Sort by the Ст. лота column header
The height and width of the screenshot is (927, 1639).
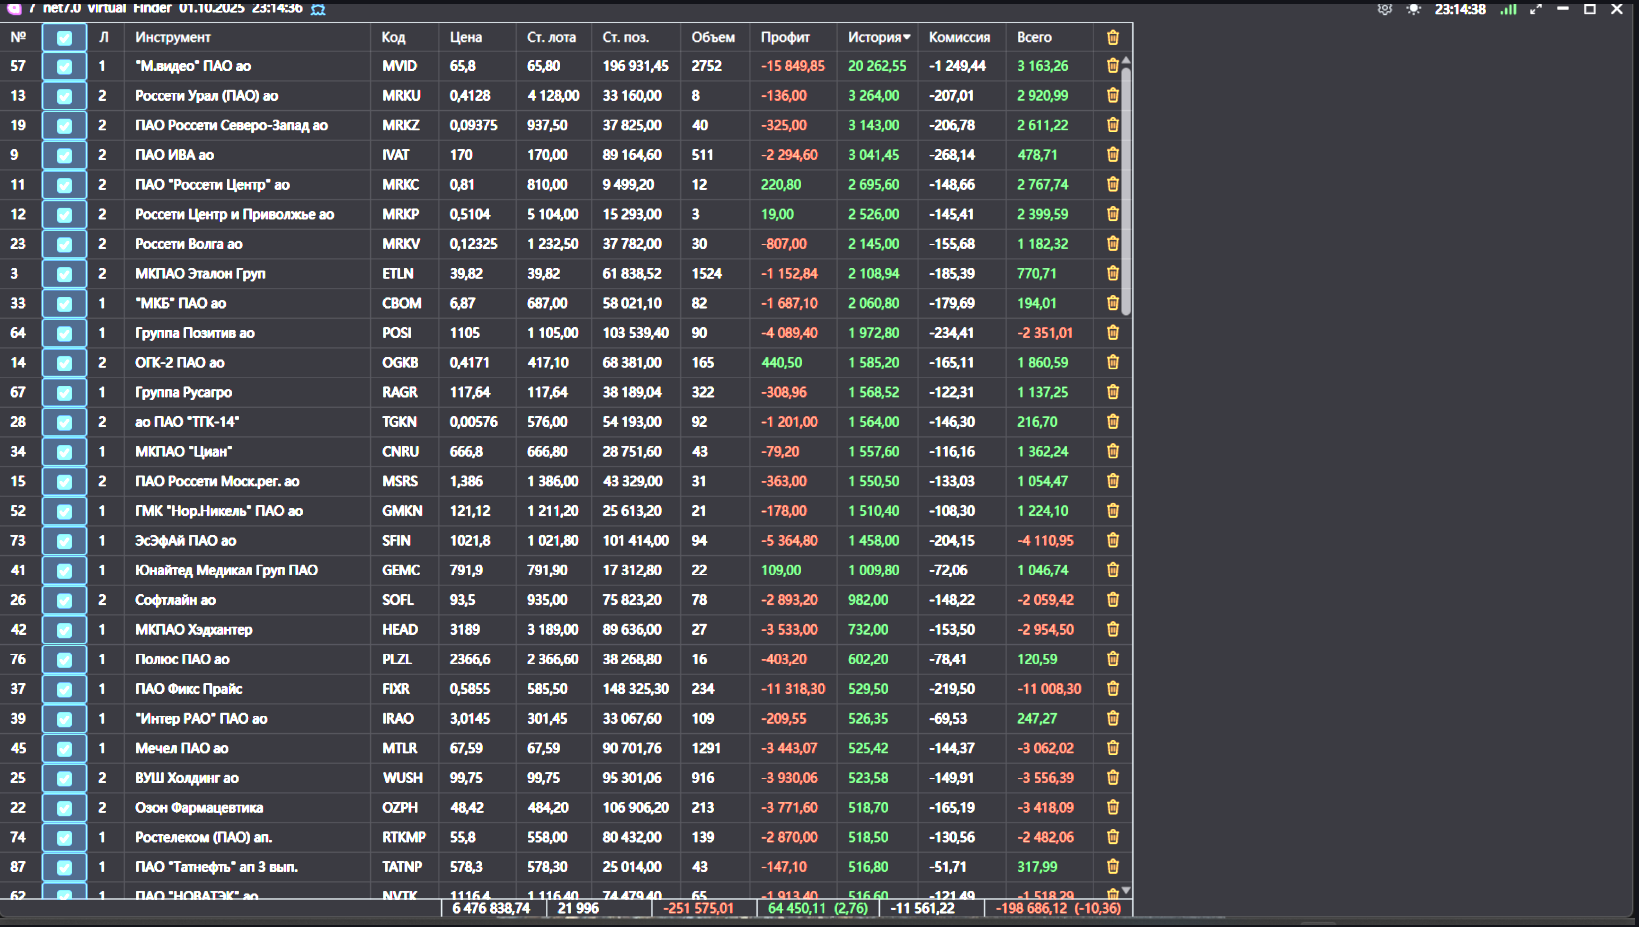[552, 37]
